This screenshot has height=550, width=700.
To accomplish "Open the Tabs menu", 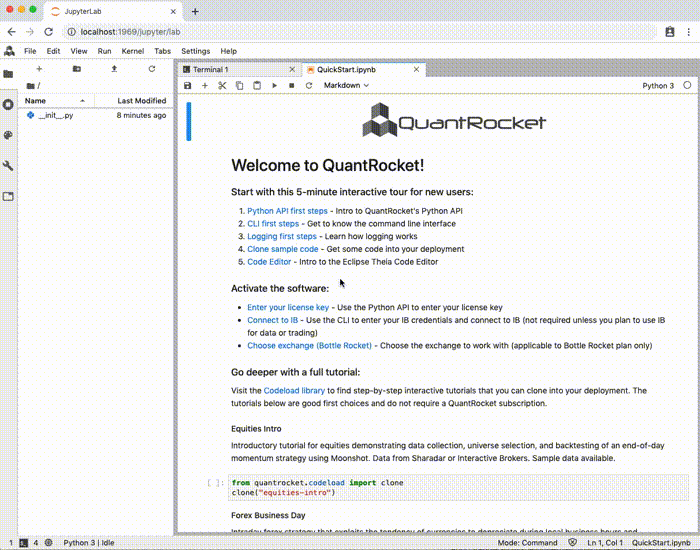I will tap(162, 51).
